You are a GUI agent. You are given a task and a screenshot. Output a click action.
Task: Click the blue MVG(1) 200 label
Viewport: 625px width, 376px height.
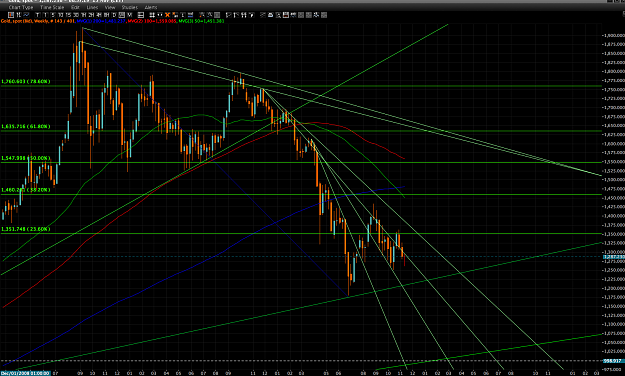100,21
